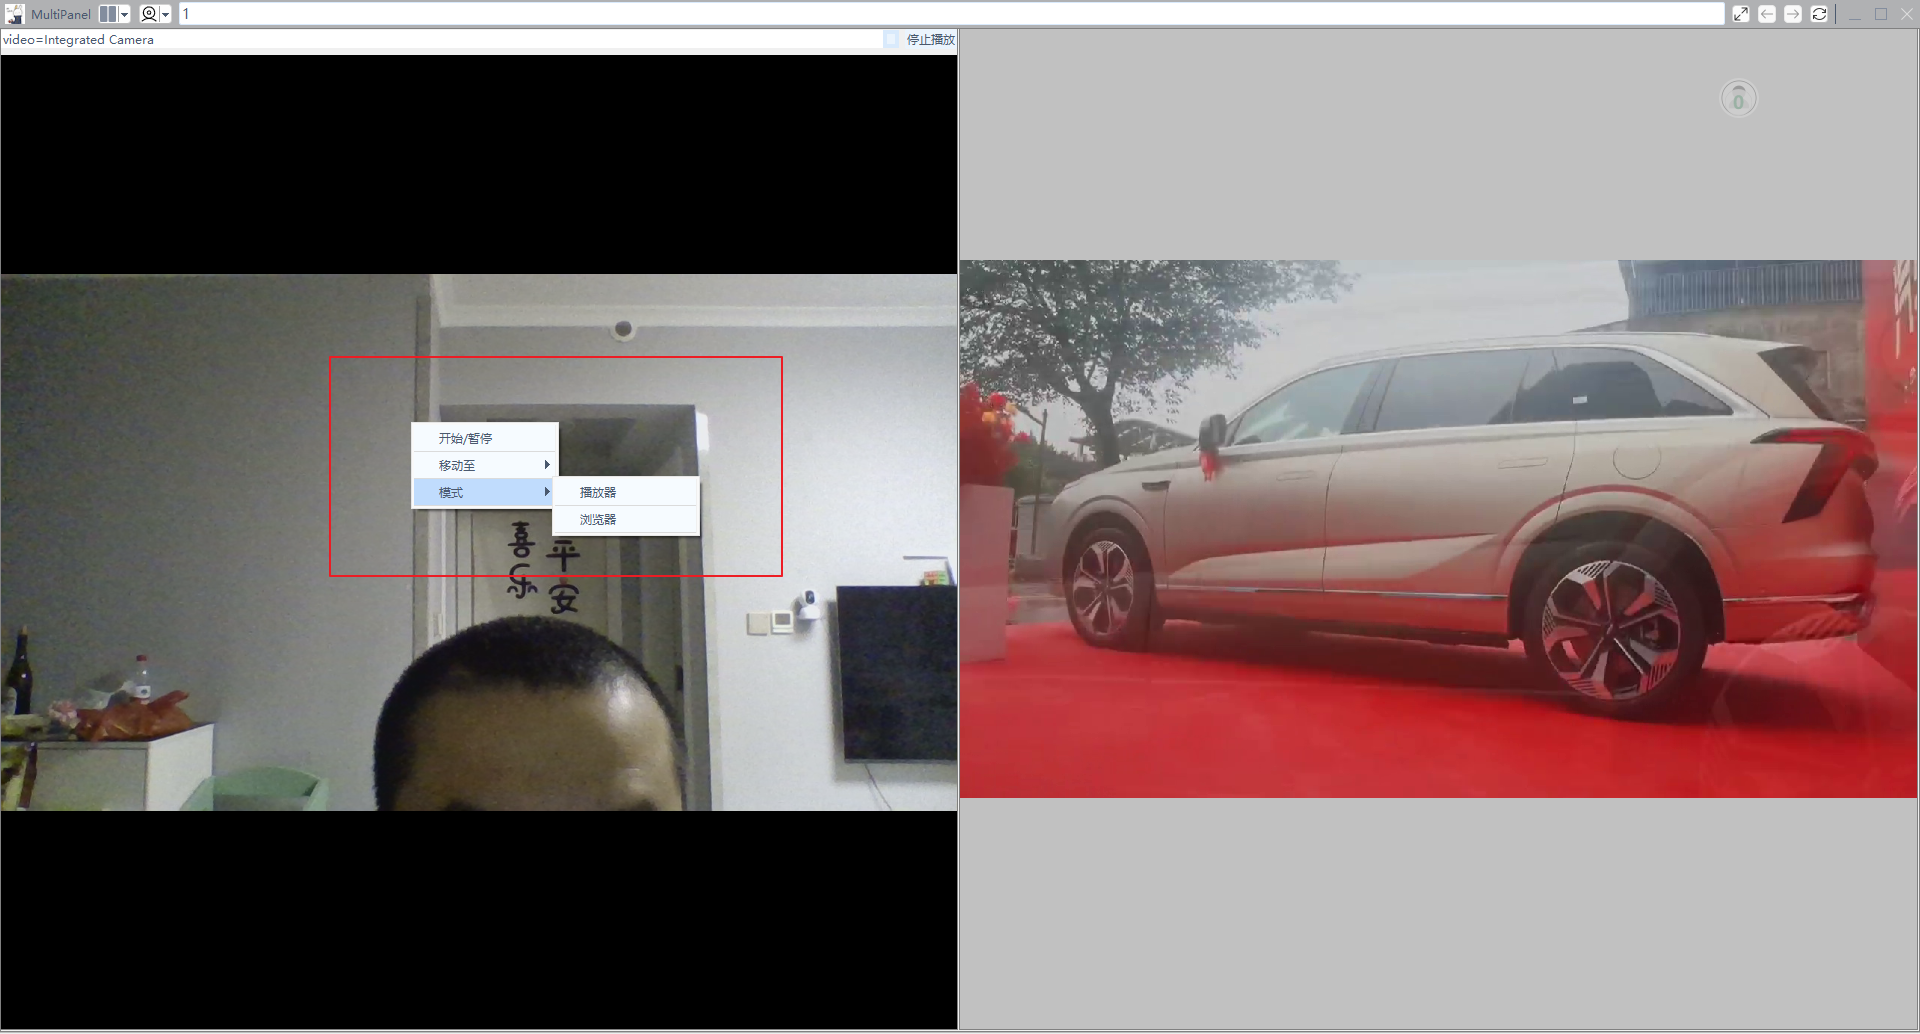This screenshot has width=1920, height=1034.
Task: Focus the address input field showing 1
Action: [952, 14]
